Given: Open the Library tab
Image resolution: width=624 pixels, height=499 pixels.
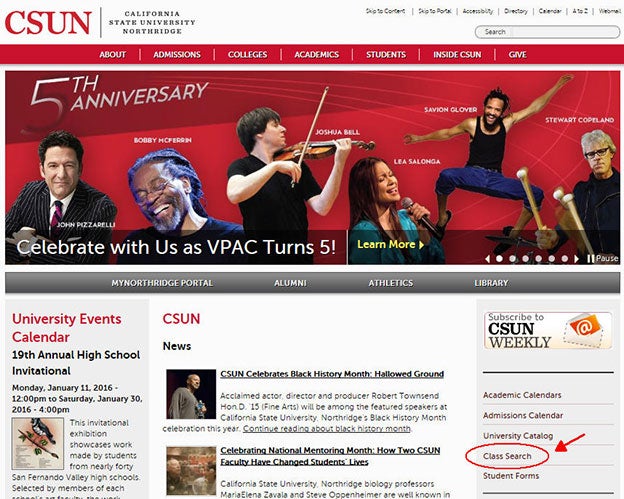Looking at the screenshot, I should pos(491,283).
